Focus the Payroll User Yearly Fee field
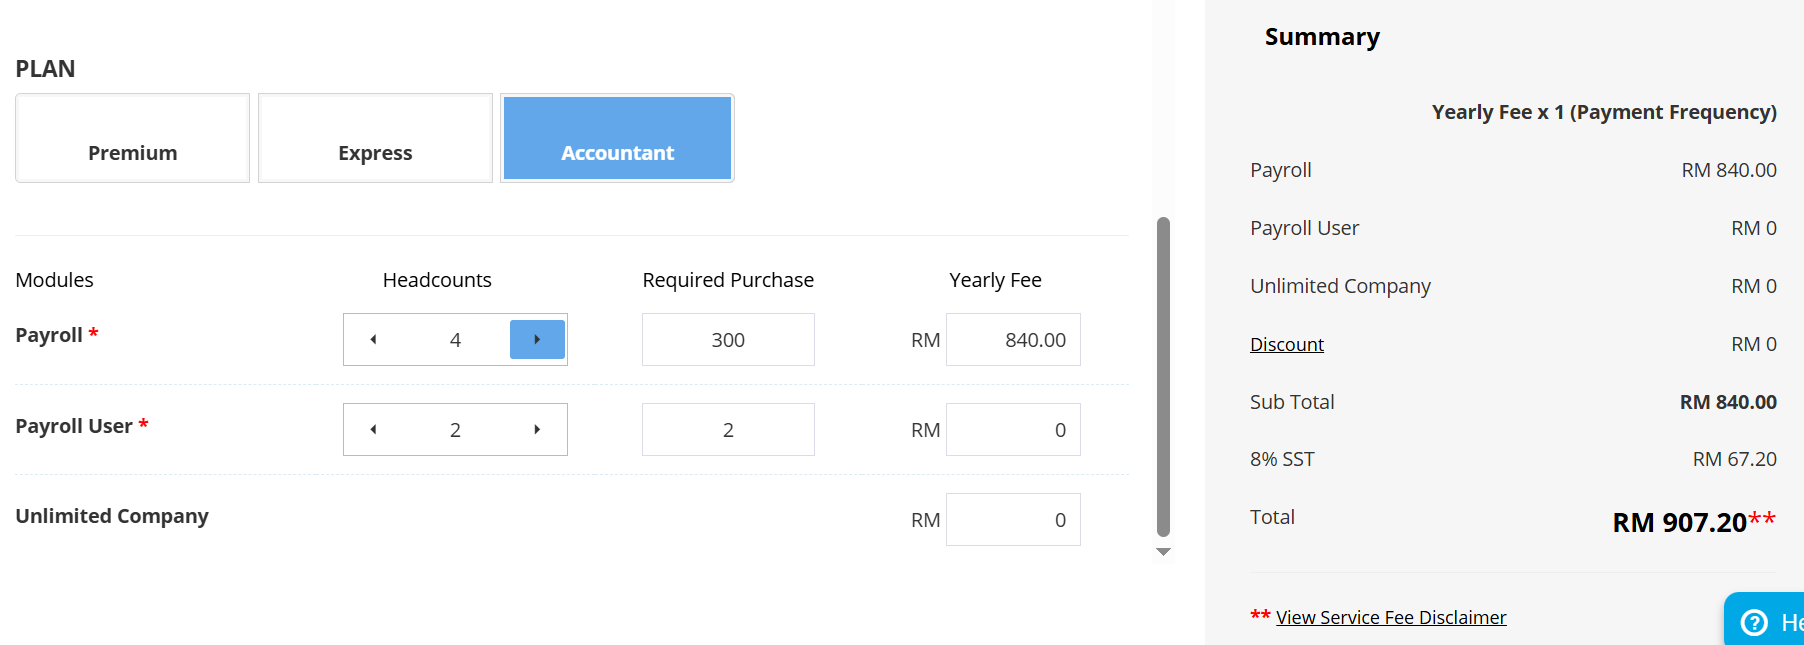 [1012, 430]
